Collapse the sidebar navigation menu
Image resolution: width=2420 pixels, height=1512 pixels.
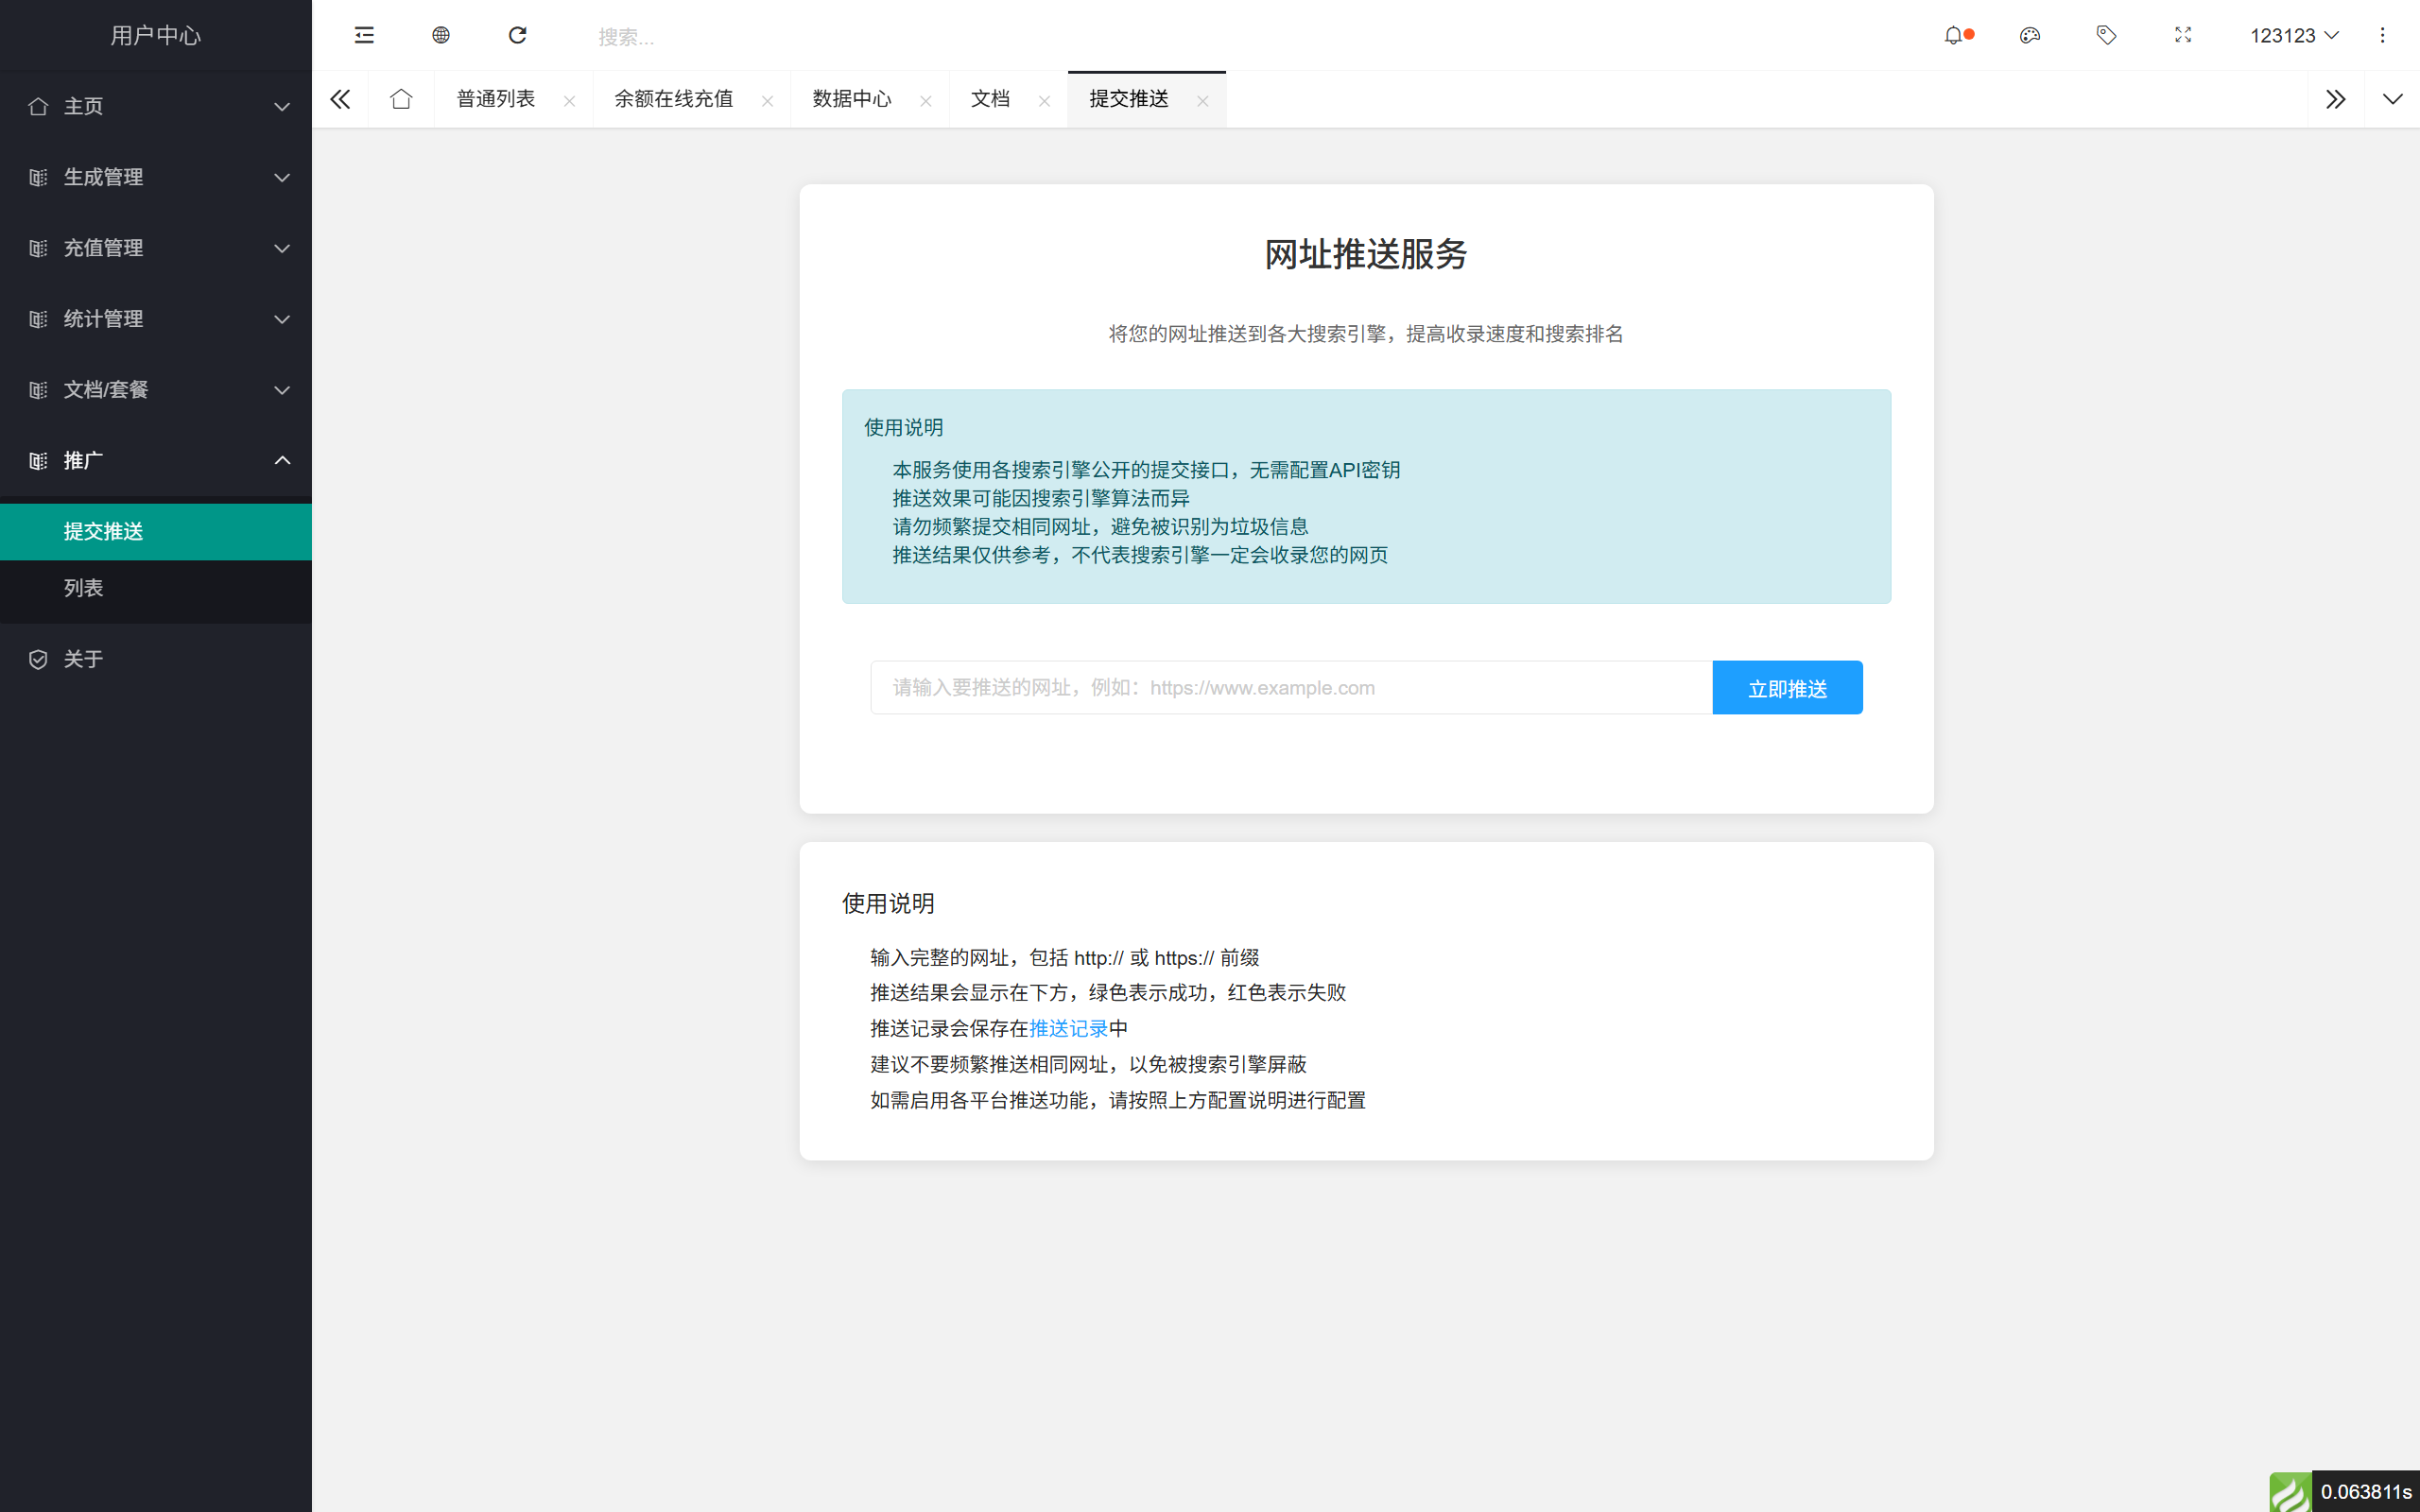click(x=364, y=35)
